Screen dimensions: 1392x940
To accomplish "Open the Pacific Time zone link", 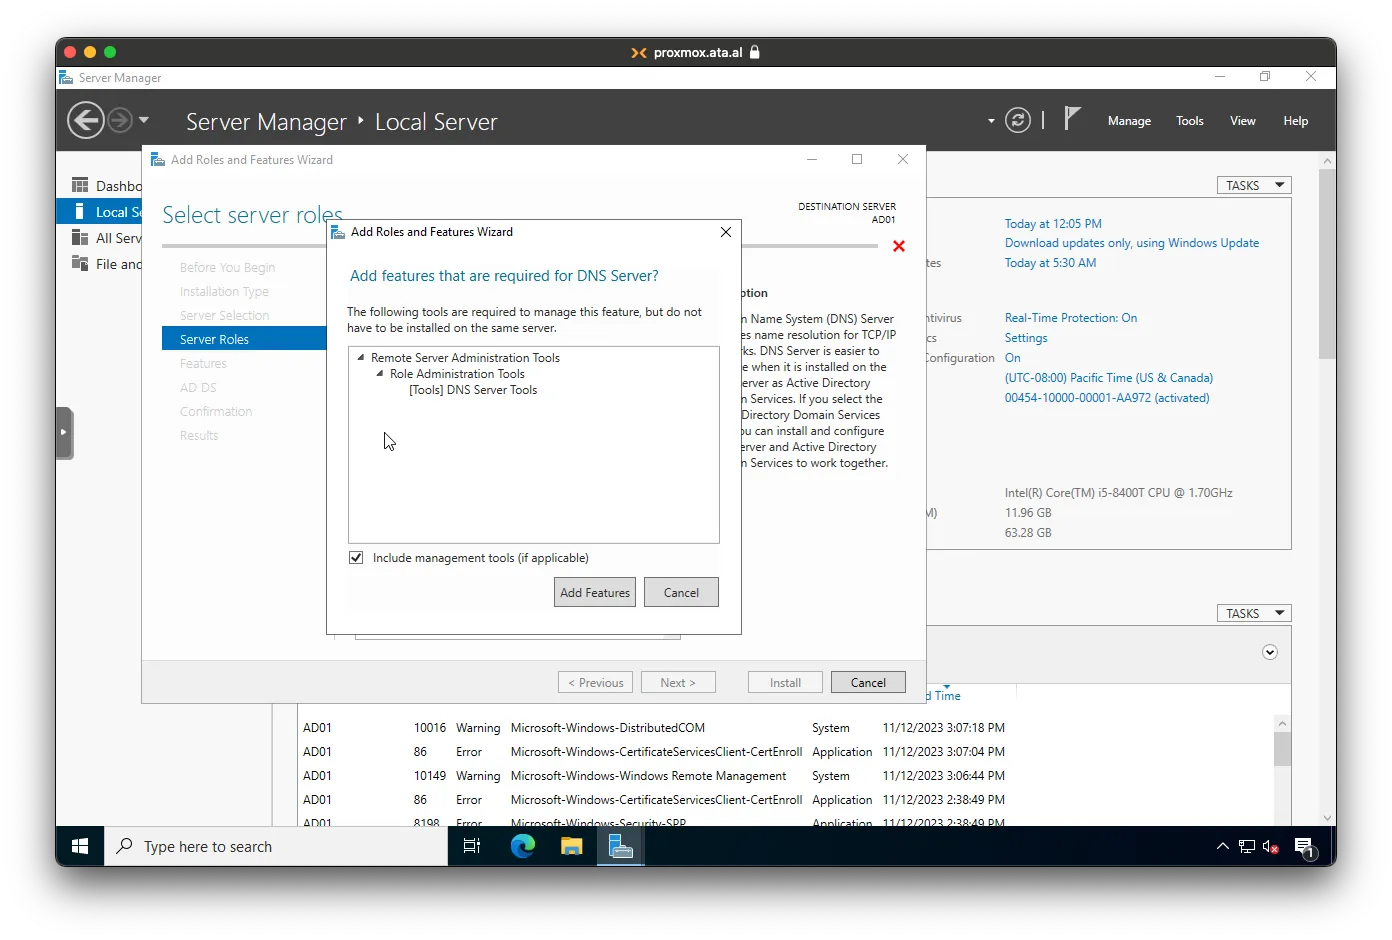I will (x=1109, y=378).
